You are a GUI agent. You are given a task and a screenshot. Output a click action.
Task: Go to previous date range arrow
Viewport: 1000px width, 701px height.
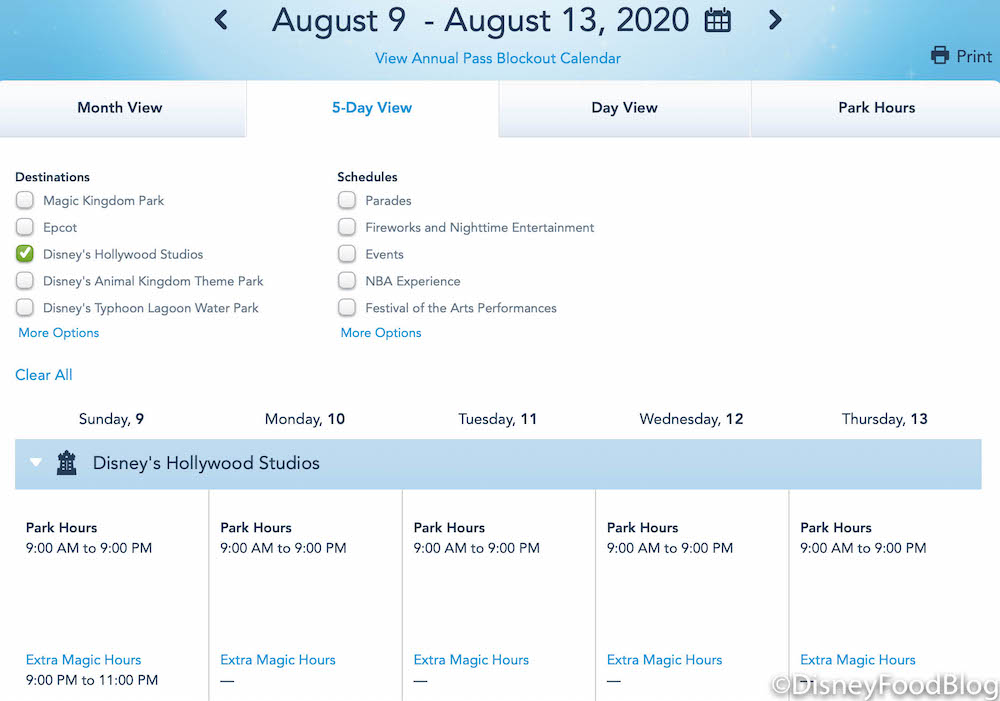[x=221, y=20]
